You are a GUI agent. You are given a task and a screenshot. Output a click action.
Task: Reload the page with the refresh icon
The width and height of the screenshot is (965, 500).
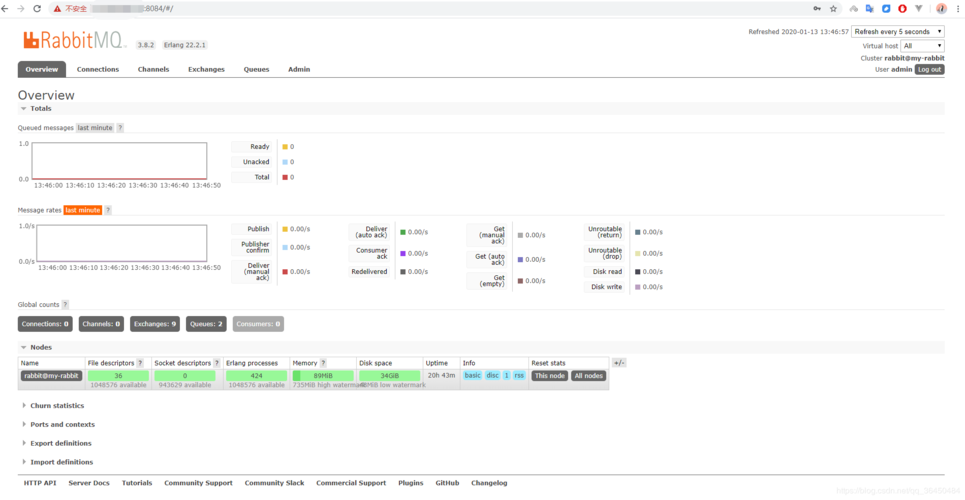(x=37, y=9)
